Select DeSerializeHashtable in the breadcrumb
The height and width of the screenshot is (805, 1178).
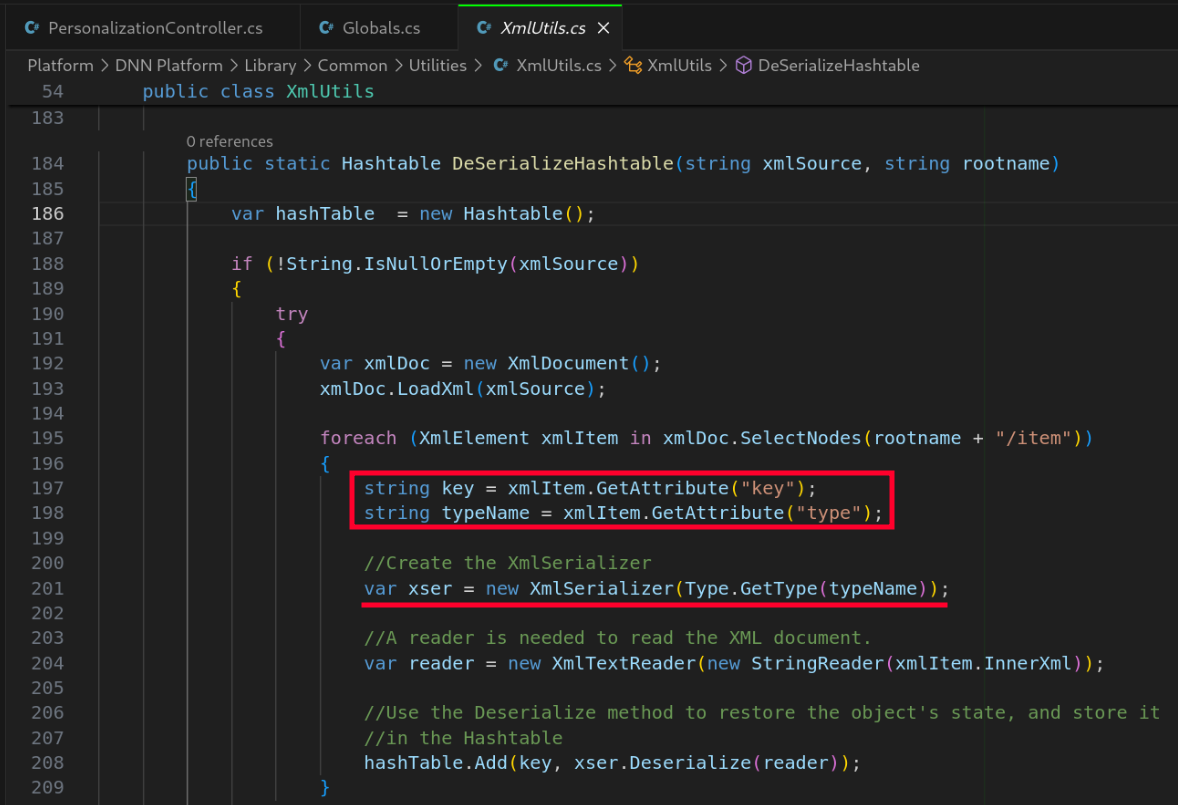[x=838, y=65]
